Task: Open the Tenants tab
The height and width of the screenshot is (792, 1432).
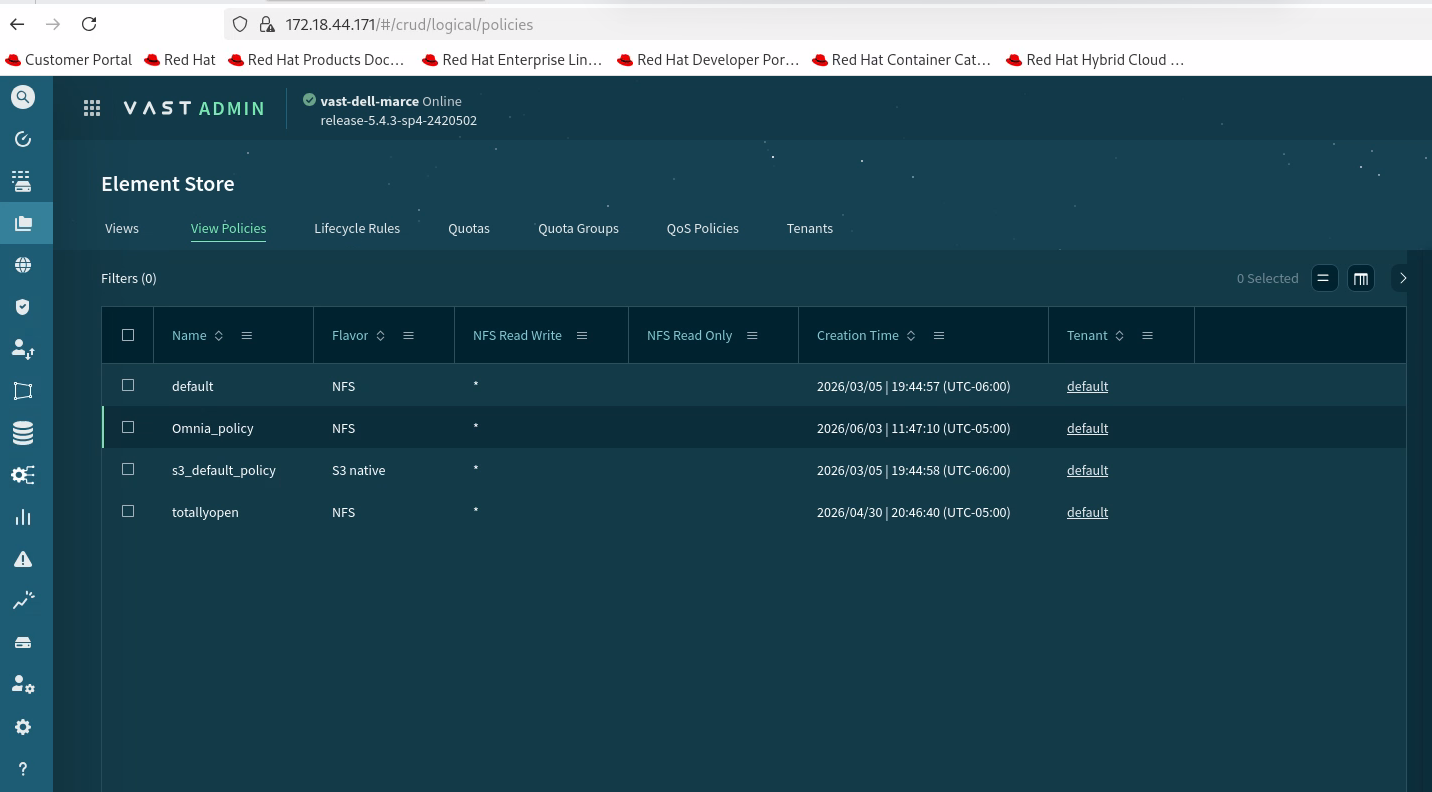Action: tap(810, 229)
